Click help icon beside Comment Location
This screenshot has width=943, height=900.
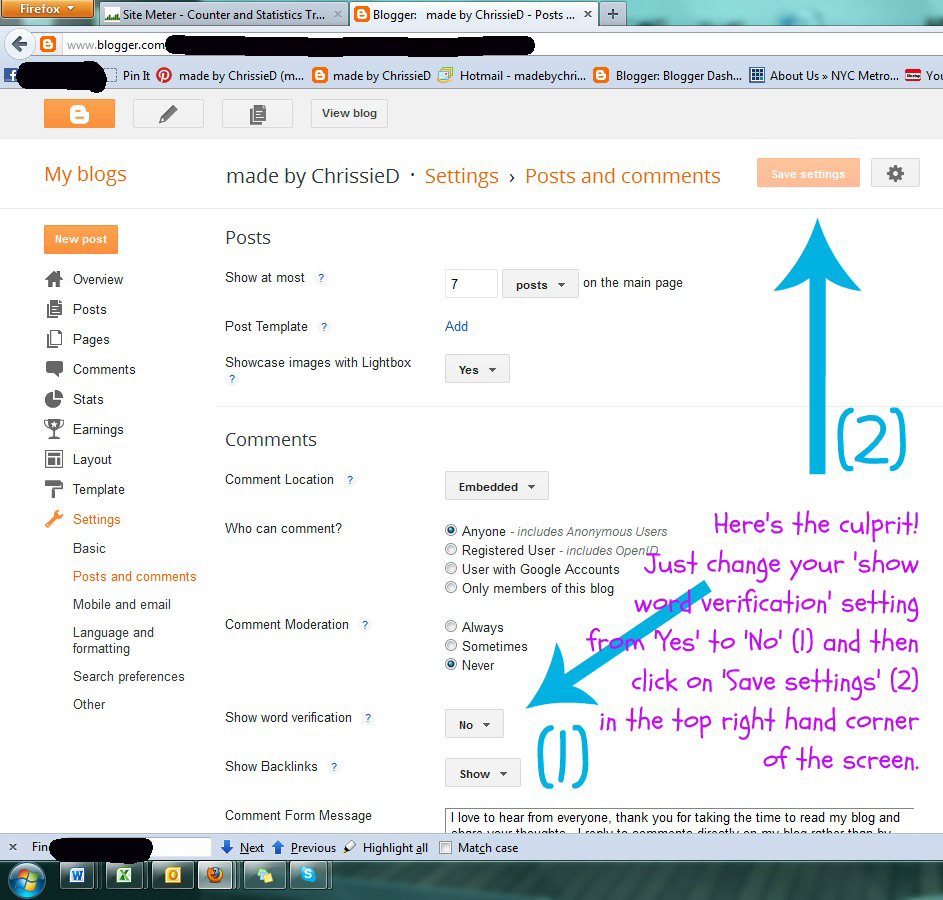pos(350,480)
